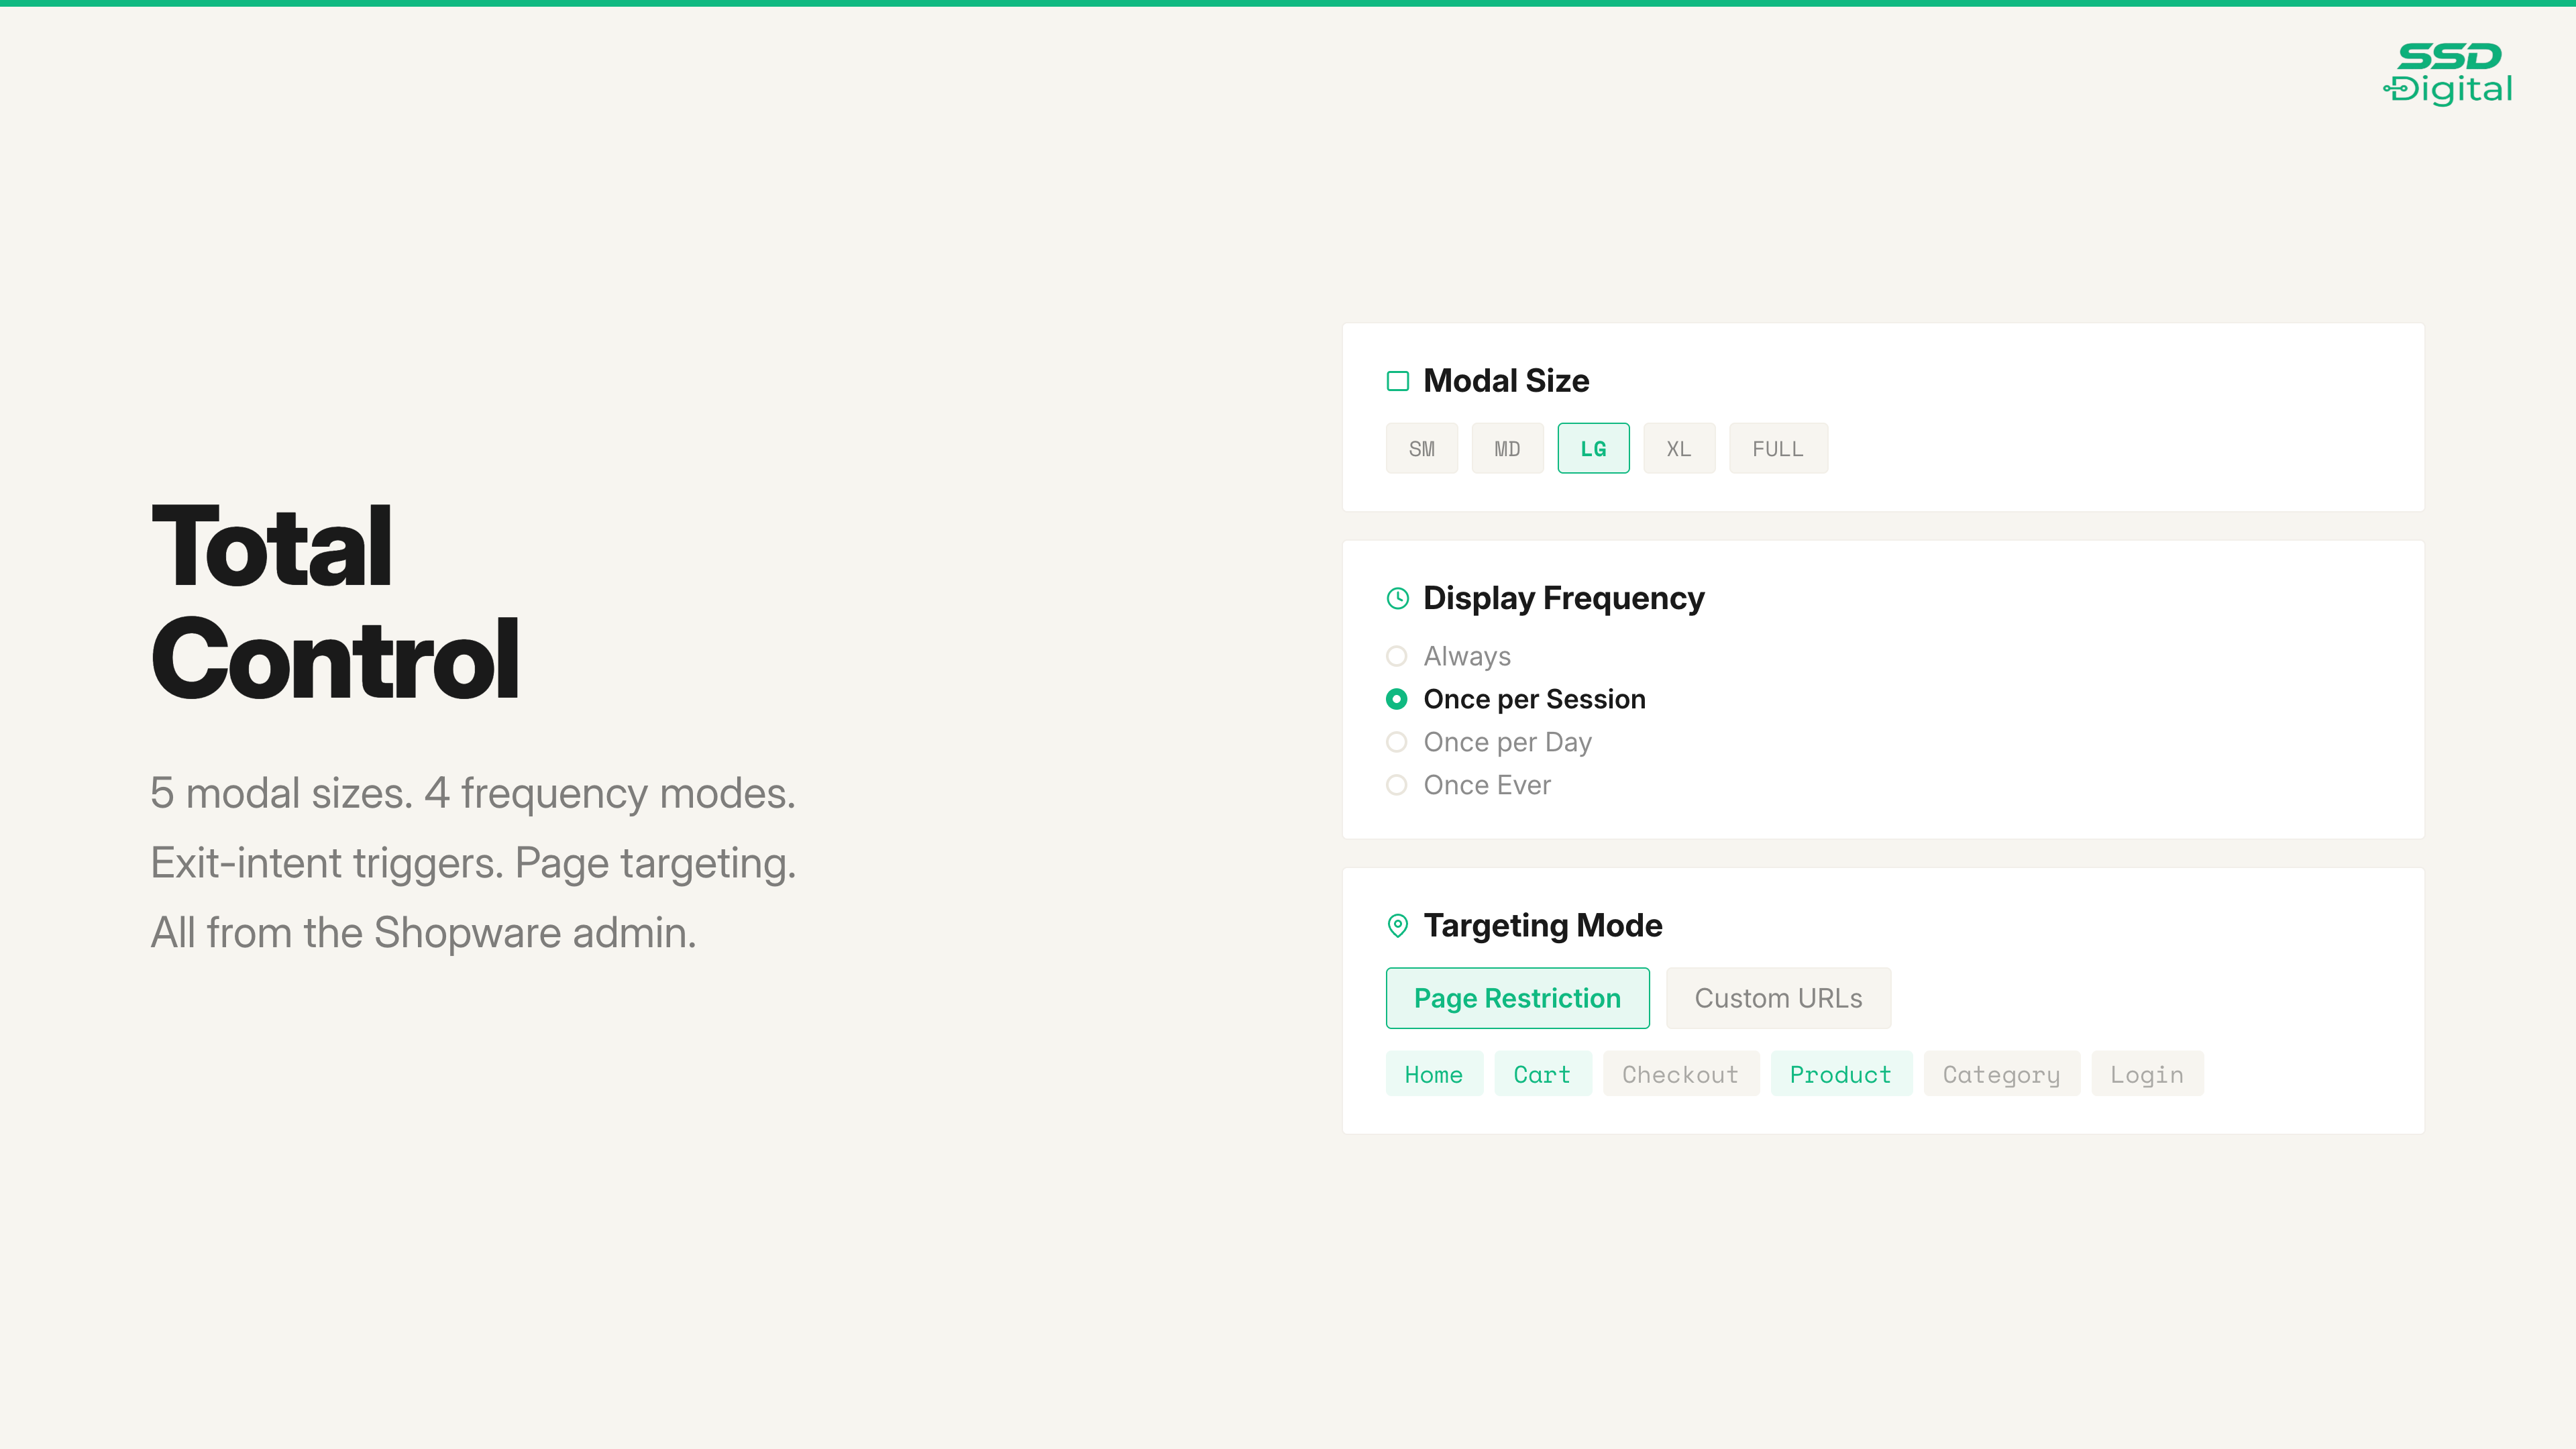Enable the Category page chip
The width and height of the screenshot is (2576, 1449).
tap(2001, 1074)
